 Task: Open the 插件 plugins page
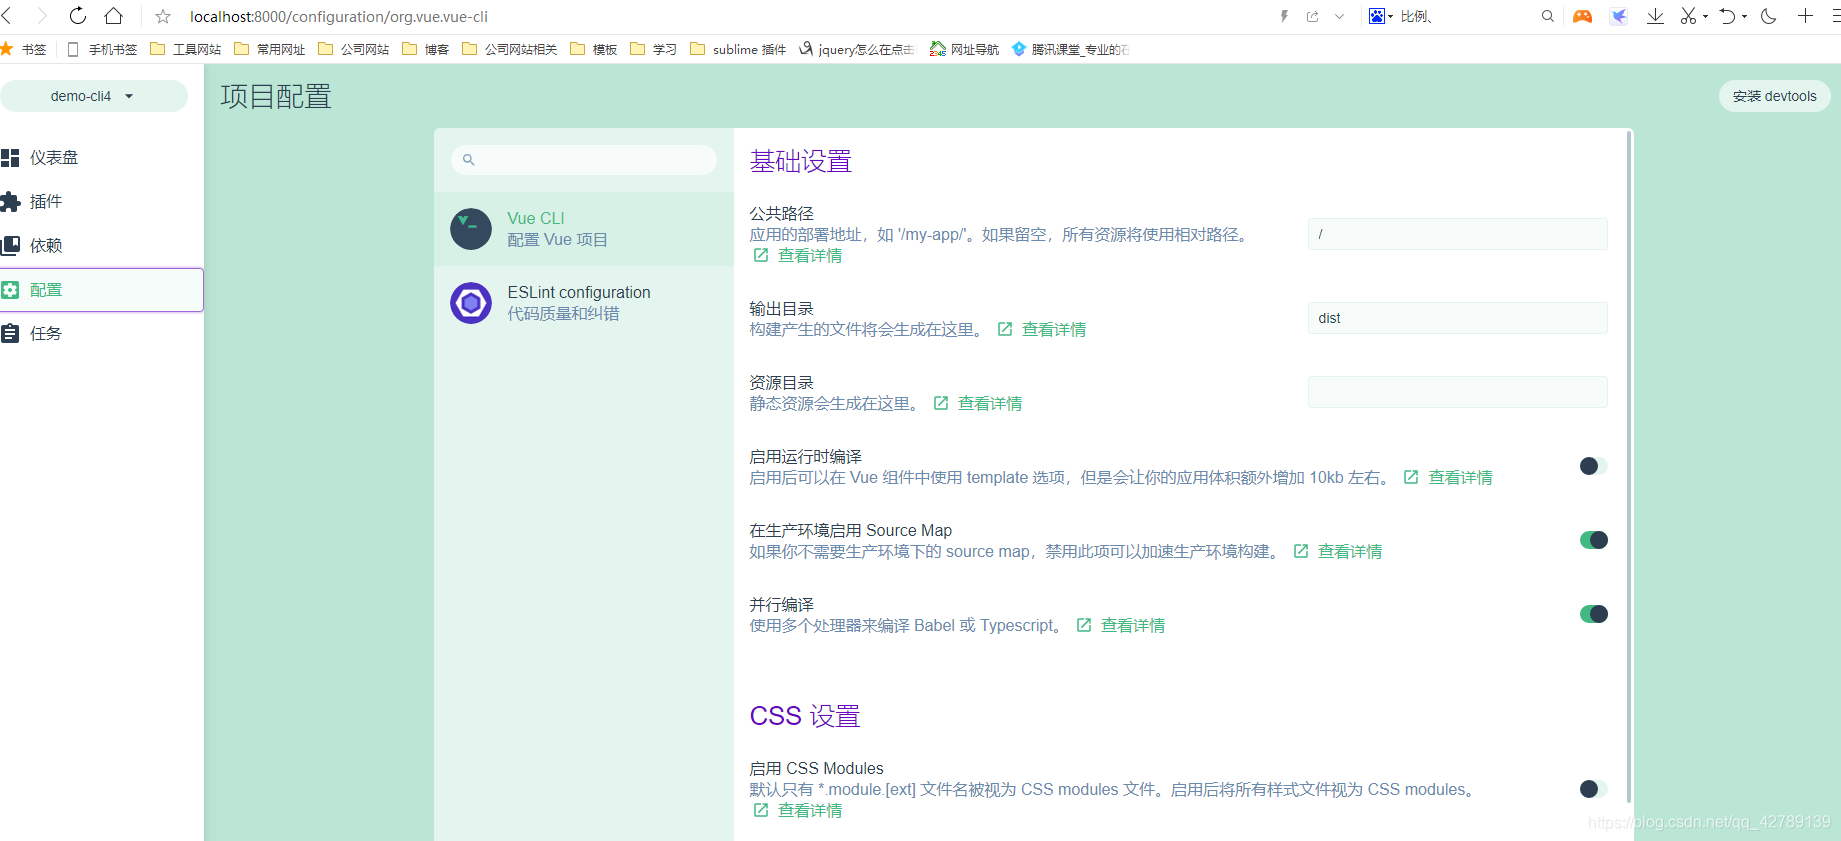(x=101, y=202)
